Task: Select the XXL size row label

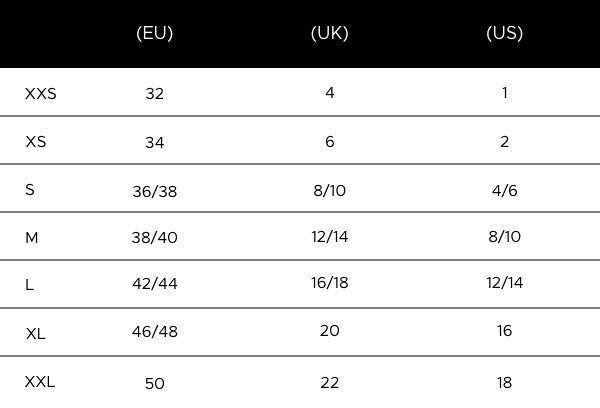Action: (40, 382)
